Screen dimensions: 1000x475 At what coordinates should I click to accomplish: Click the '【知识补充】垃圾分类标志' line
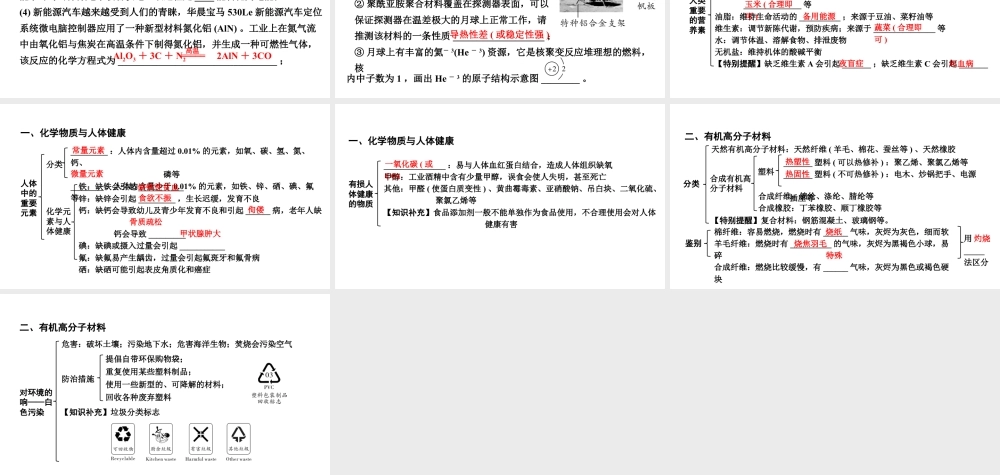click(x=110, y=412)
